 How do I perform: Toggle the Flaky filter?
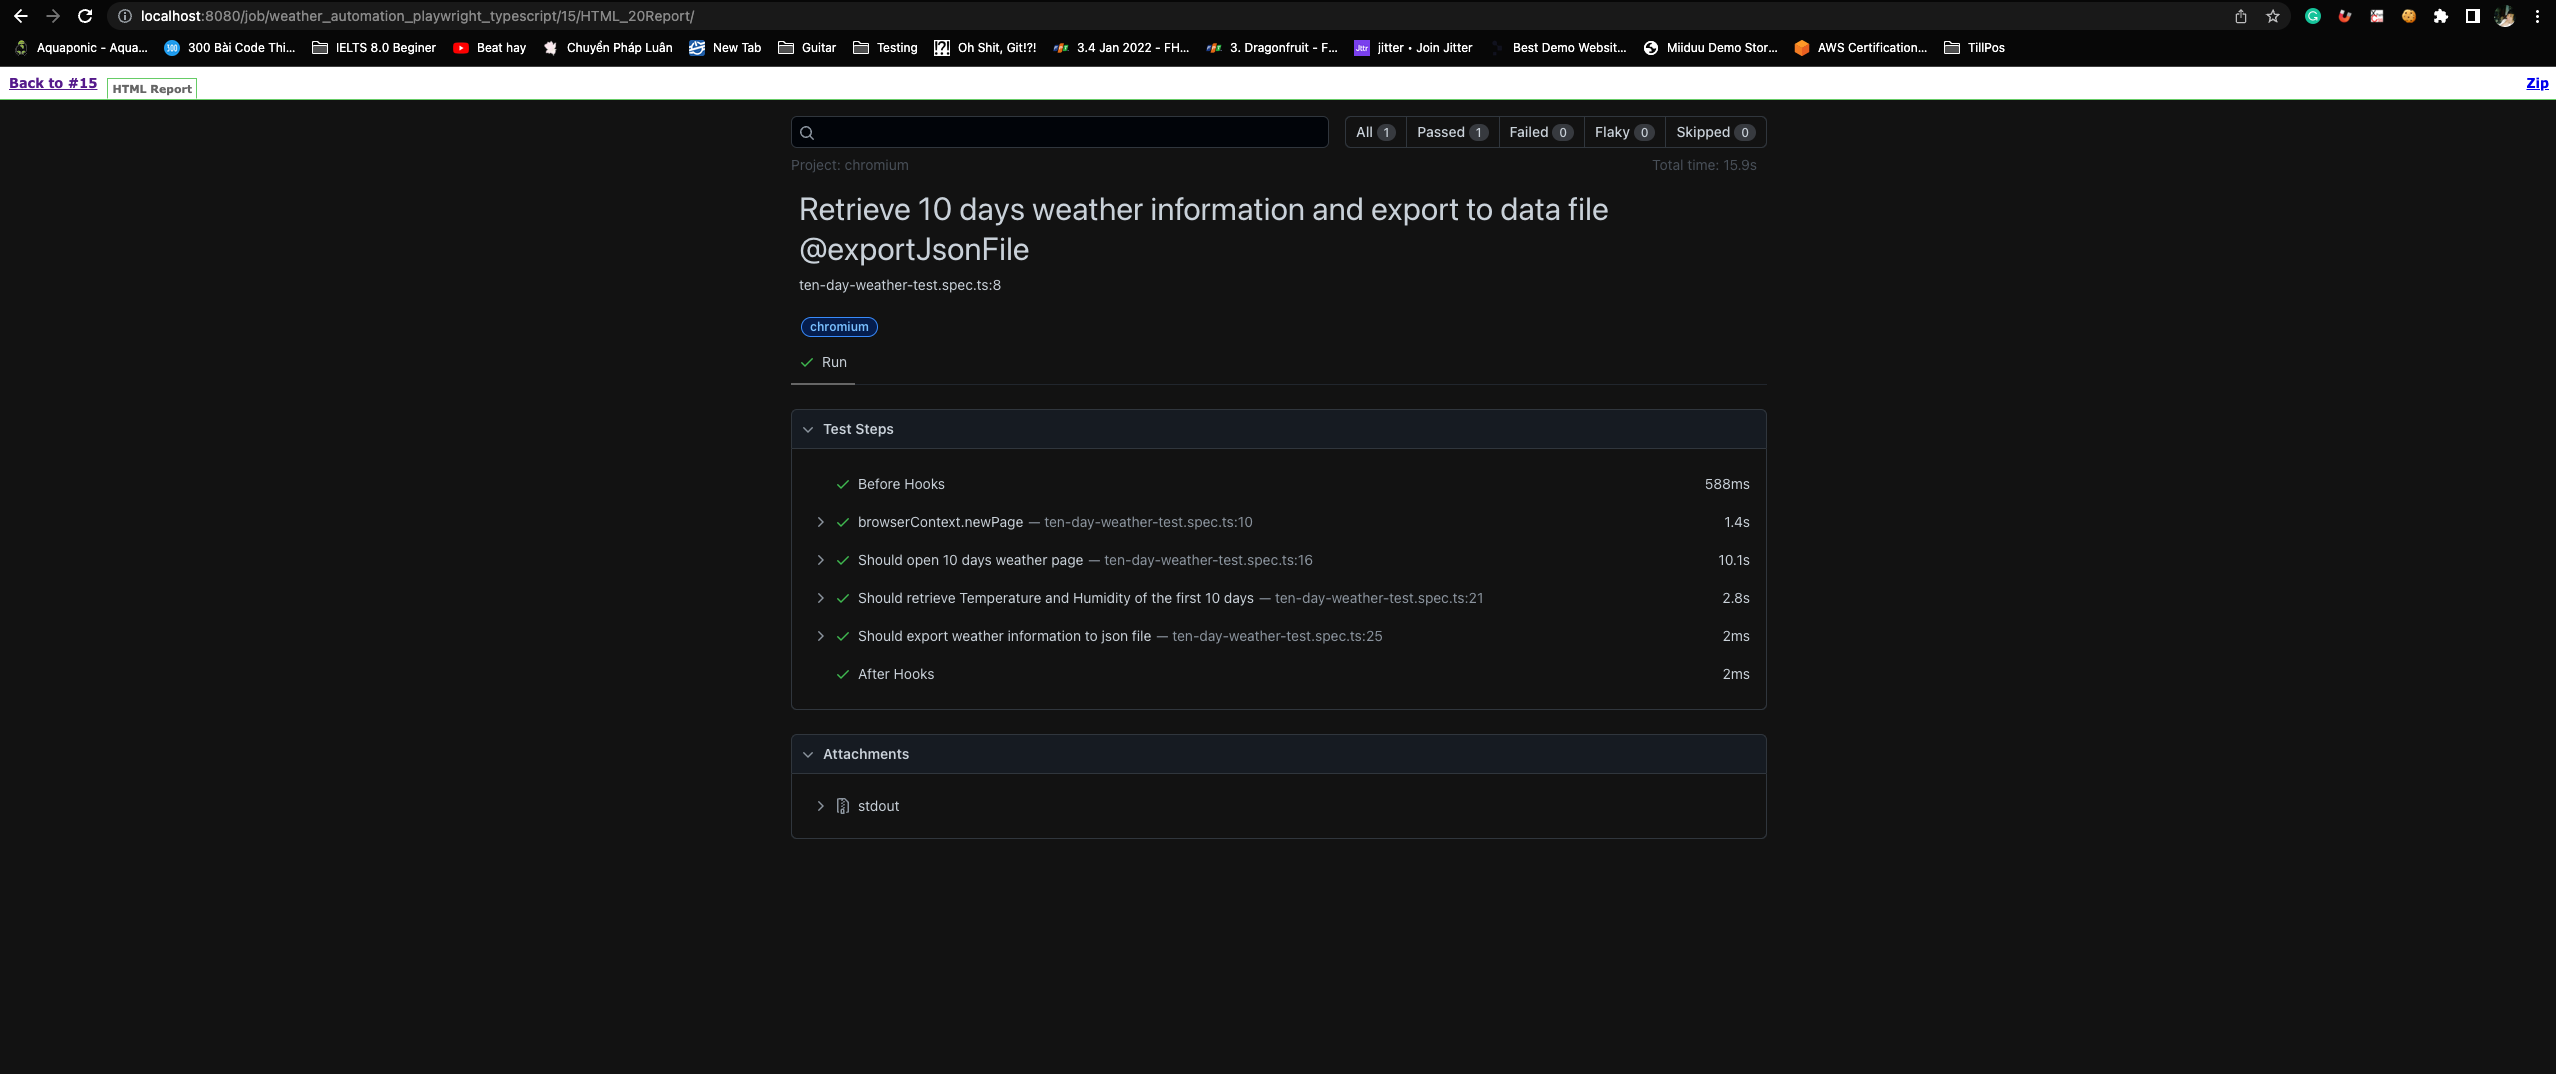coord(1624,132)
